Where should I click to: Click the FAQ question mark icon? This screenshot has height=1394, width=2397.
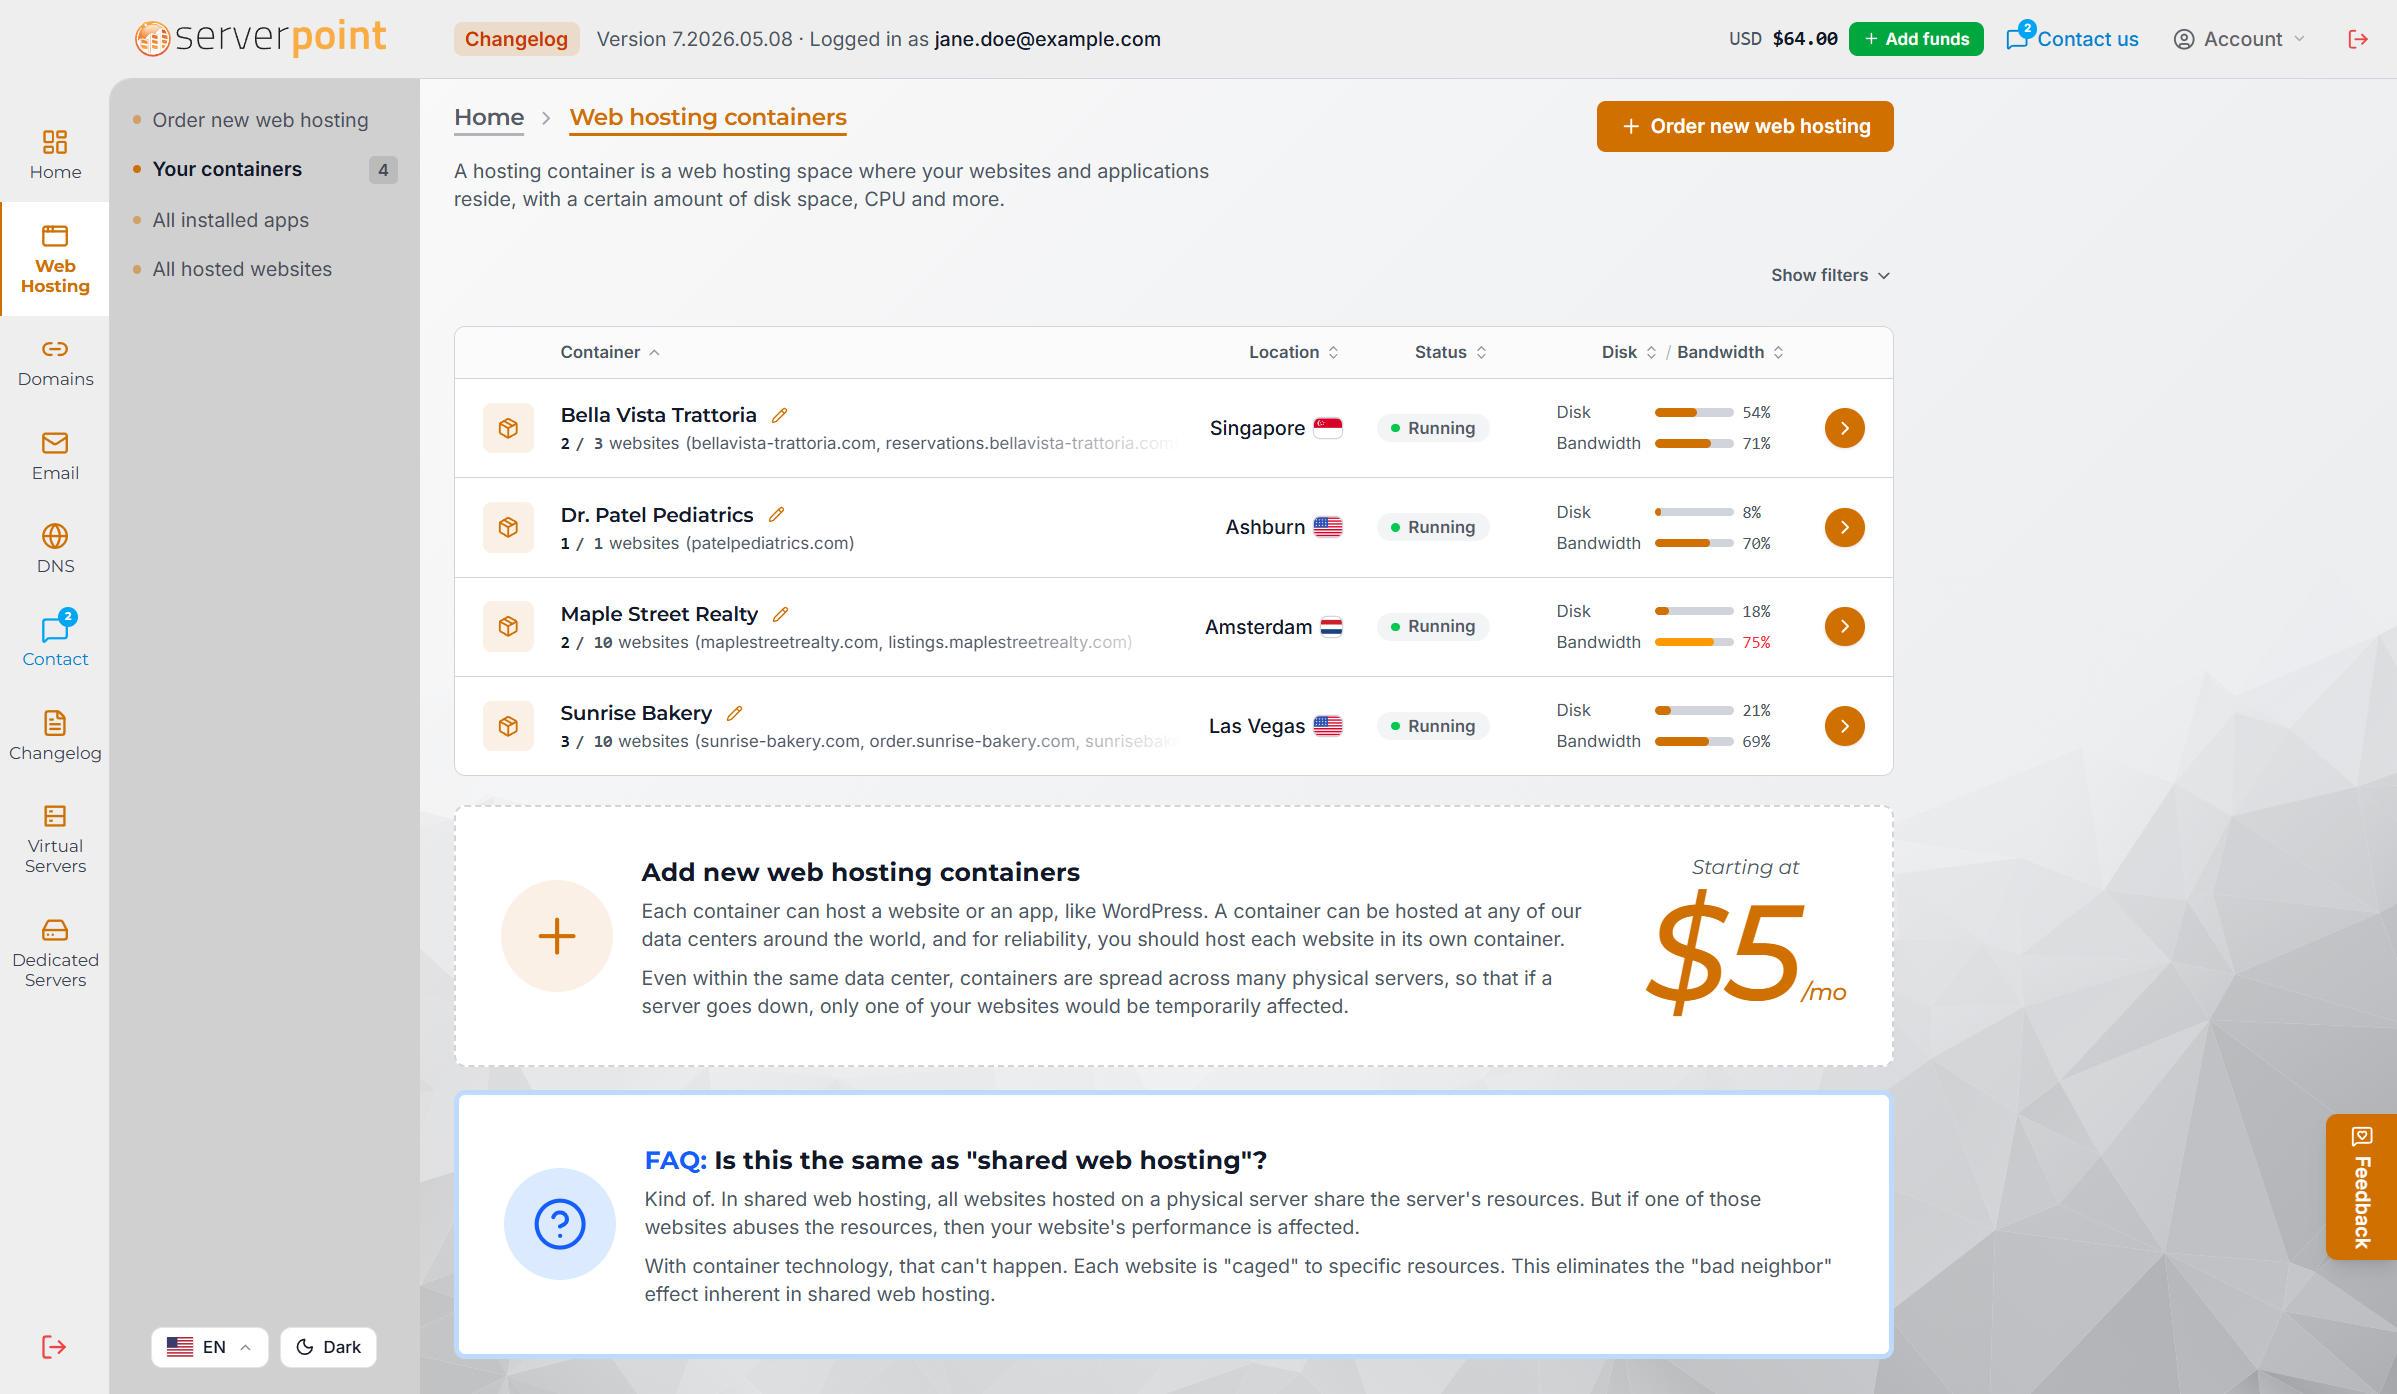pos(560,1224)
